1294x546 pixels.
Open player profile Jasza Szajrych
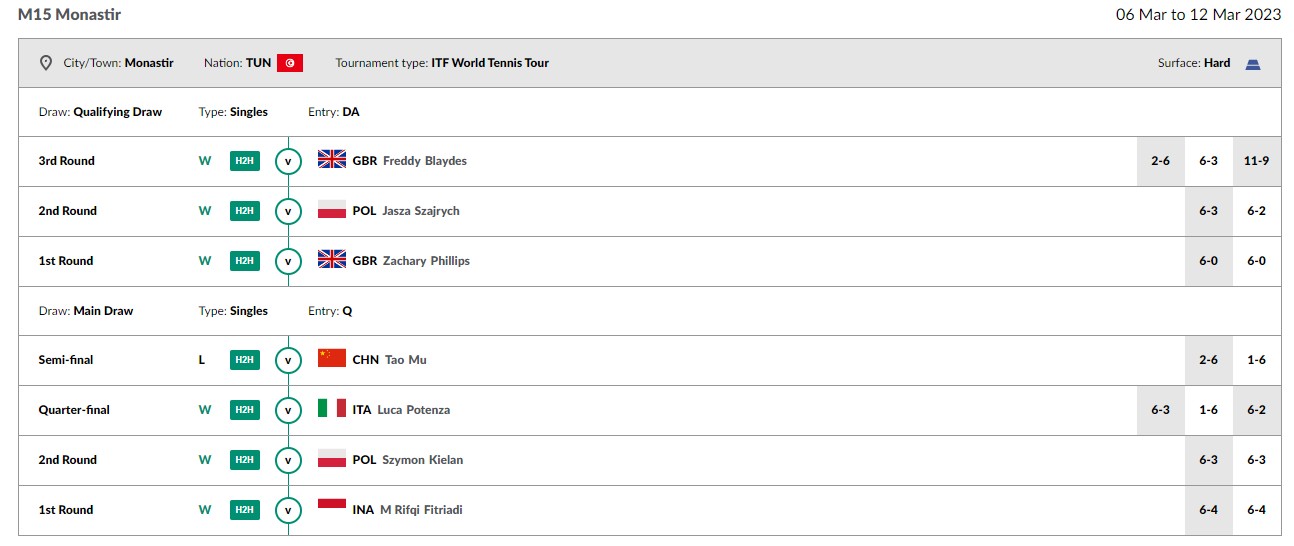pyautogui.click(x=418, y=211)
